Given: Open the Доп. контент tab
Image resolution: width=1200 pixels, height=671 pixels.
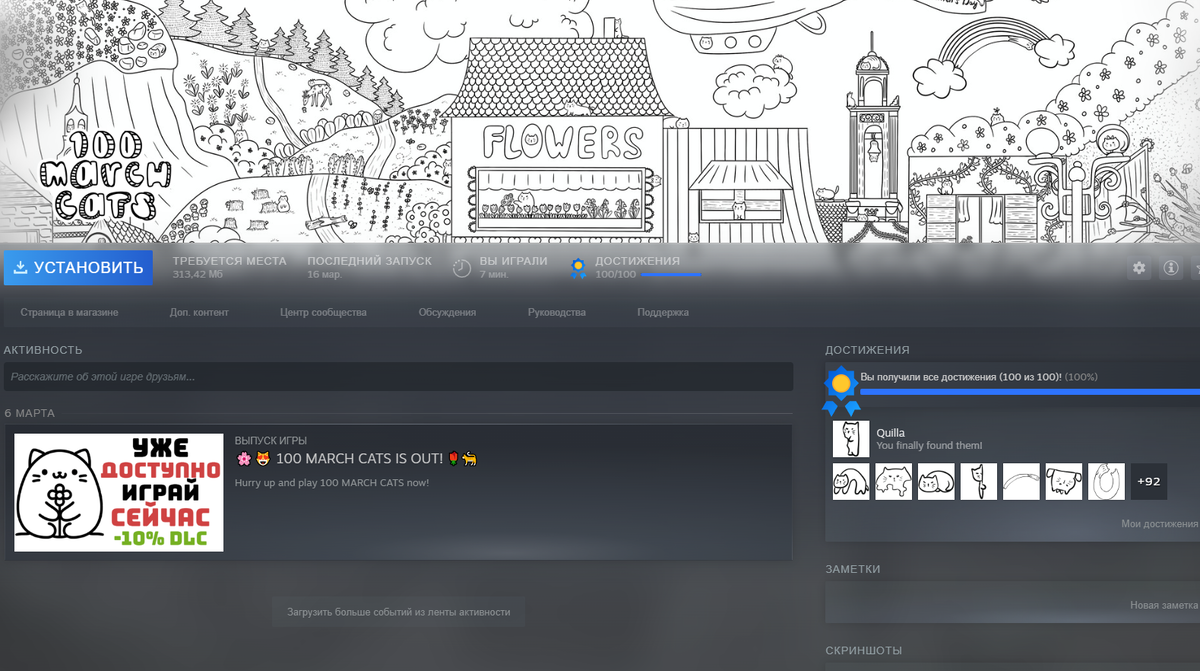Looking at the screenshot, I should (x=199, y=312).
